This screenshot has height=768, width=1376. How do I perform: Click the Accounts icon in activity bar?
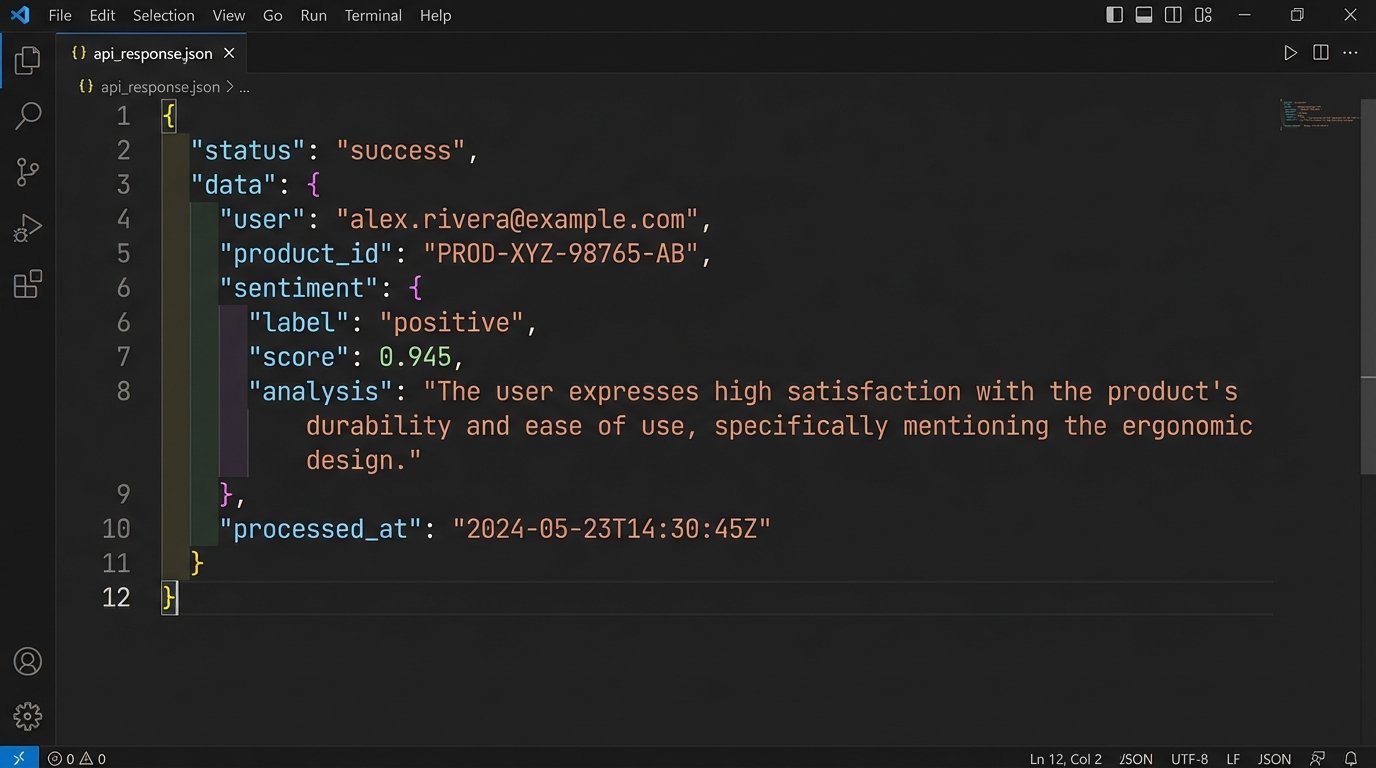tap(27, 661)
